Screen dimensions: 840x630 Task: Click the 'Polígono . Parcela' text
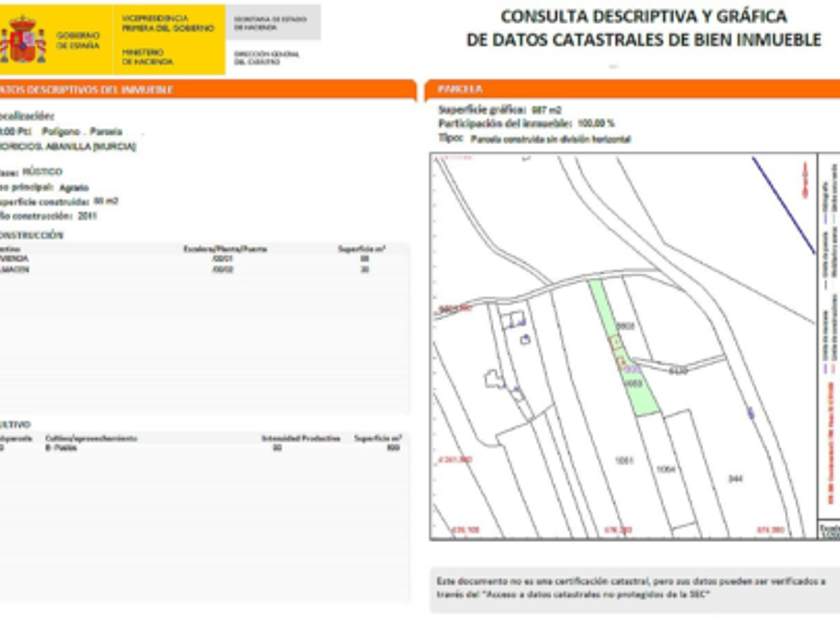pos(82,132)
